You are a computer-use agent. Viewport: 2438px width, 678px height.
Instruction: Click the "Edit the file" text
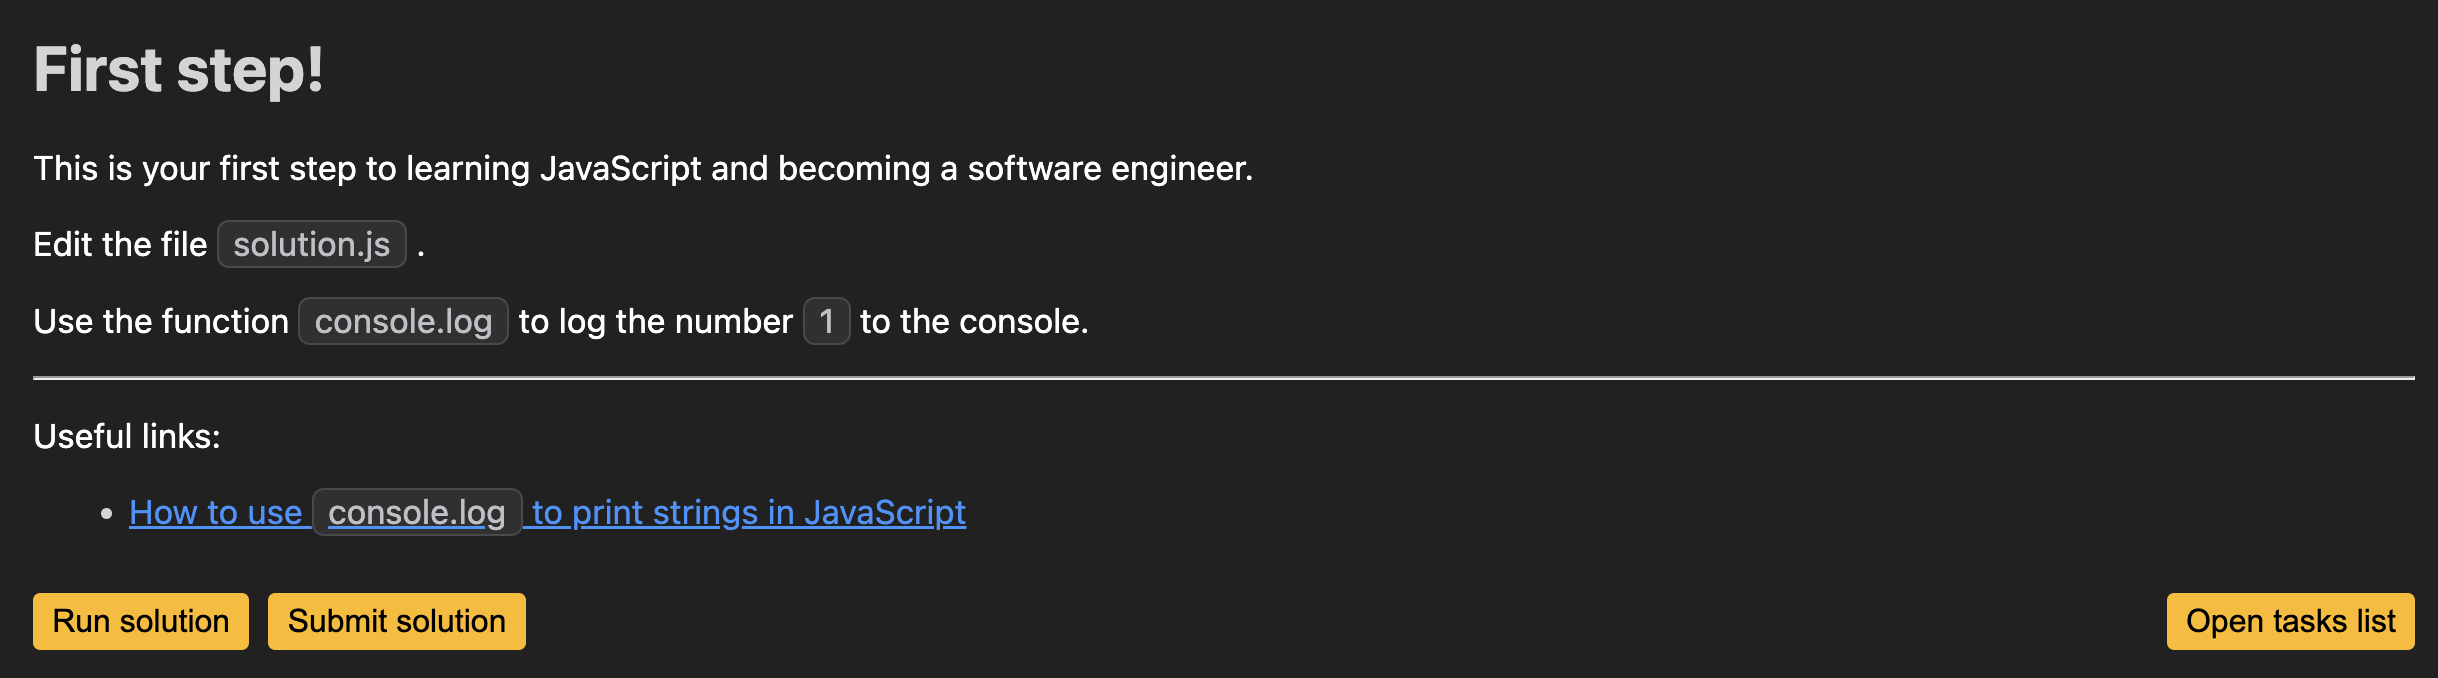click(x=120, y=244)
